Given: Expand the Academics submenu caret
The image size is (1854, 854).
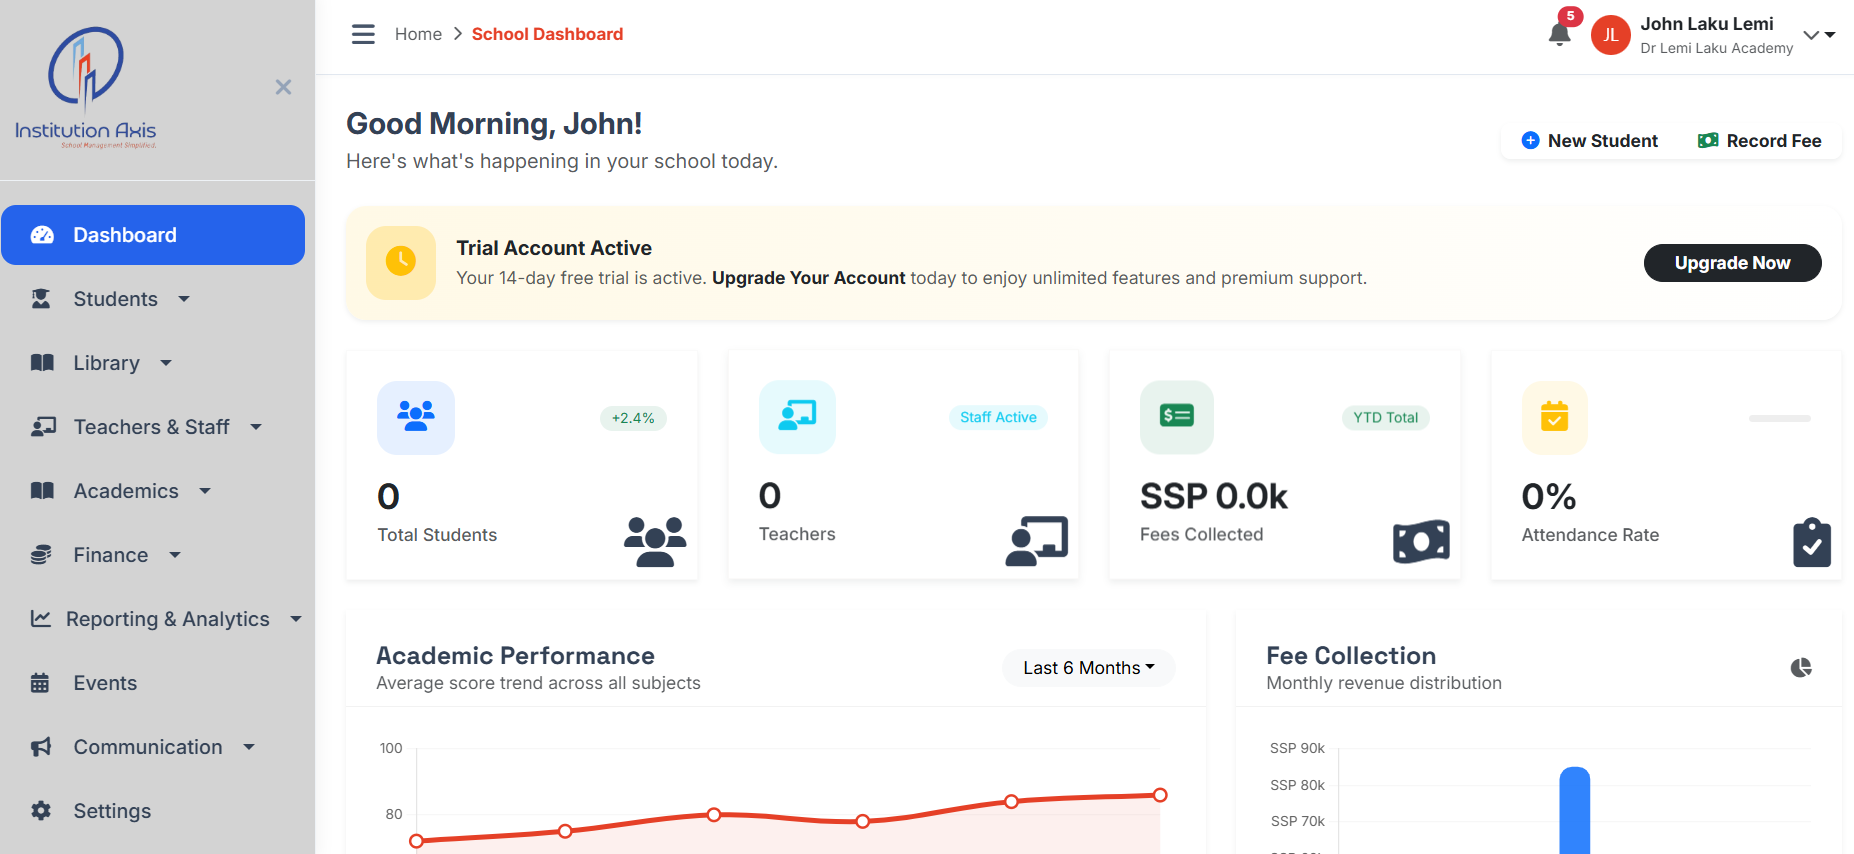Looking at the screenshot, I should [x=205, y=491].
